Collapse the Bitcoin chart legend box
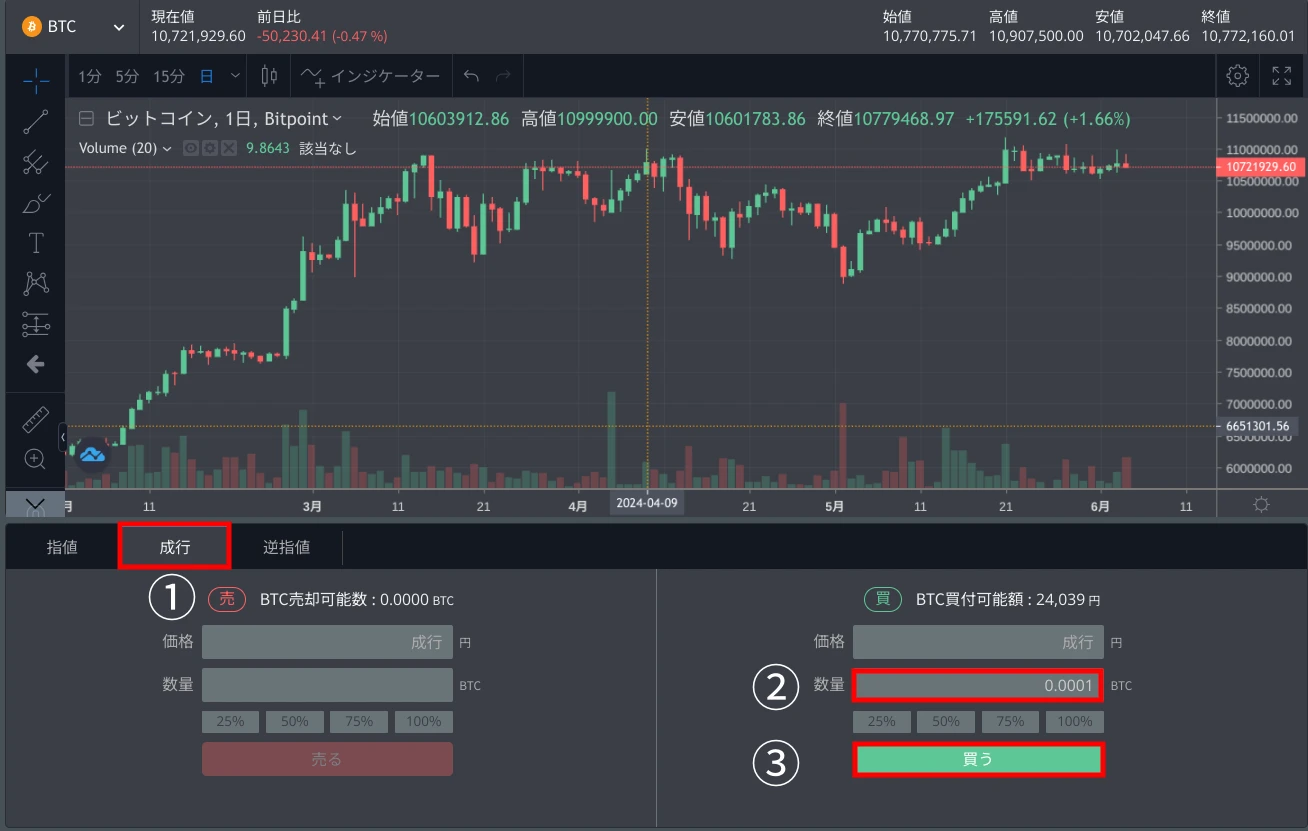Image resolution: width=1308 pixels, height=831 pixels. click(86, 119)
